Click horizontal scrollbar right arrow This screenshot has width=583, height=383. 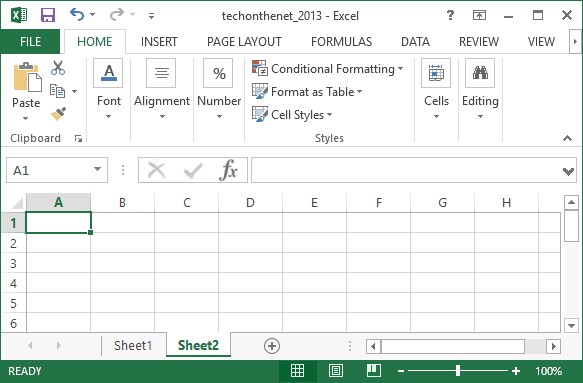(x=554, y=347)
